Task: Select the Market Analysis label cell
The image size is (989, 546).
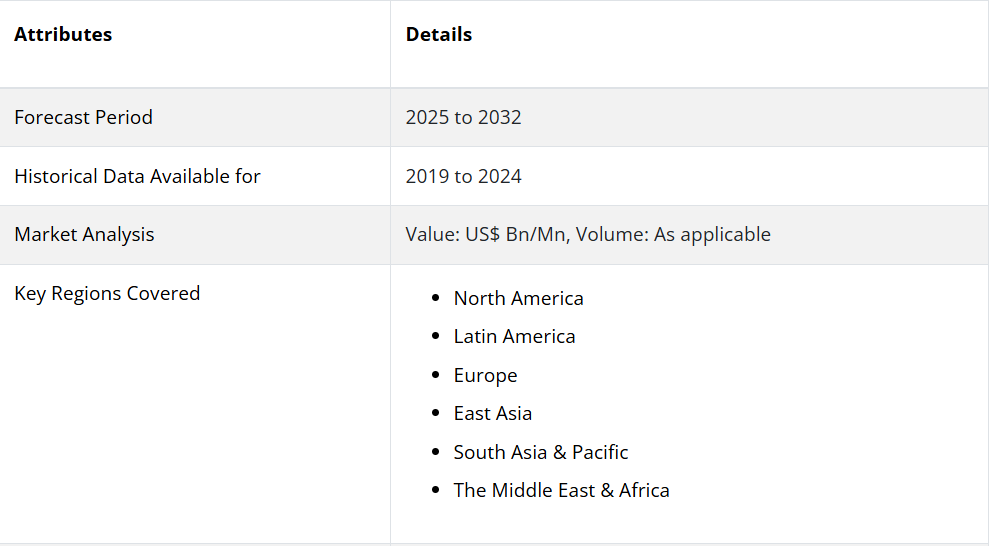Action: click(84, 235)
